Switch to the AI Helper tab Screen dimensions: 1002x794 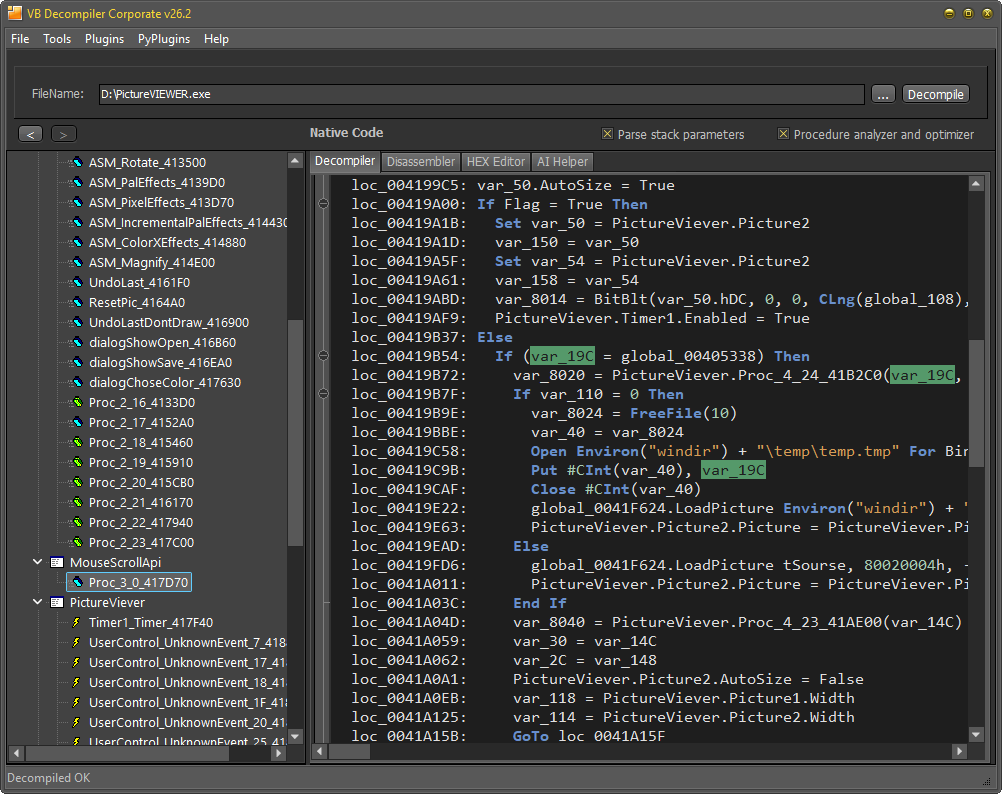[x=562, y=162]
